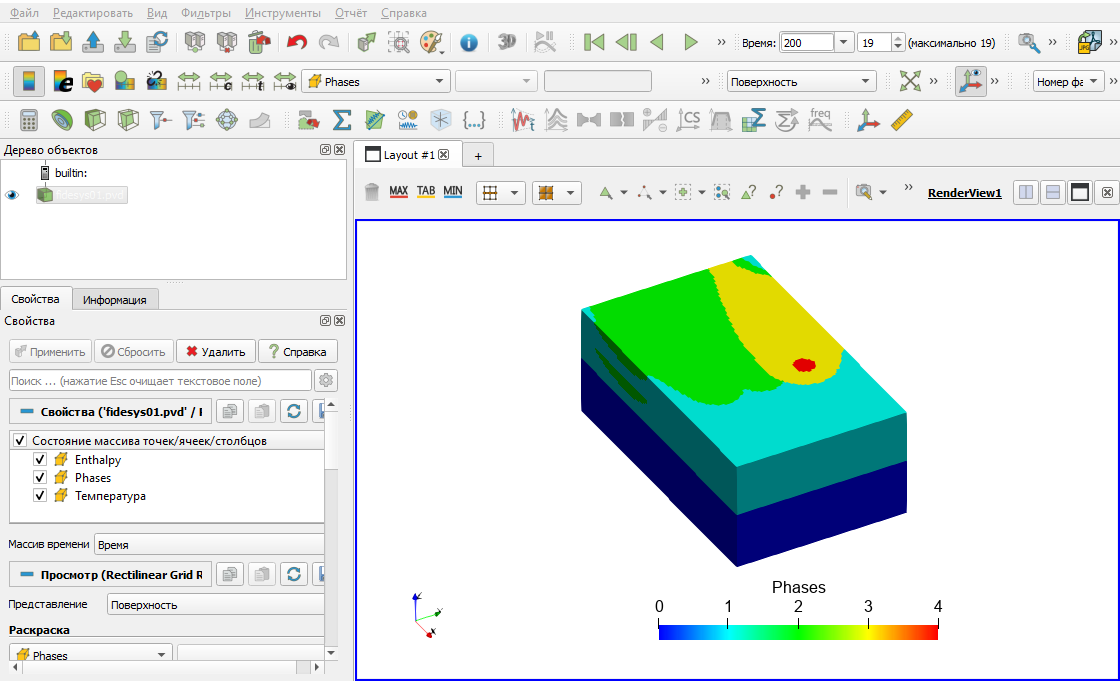Viewport: 1120px width, 681px height.
Task: Click the yellow ruler tool icon
Action: 901,120
